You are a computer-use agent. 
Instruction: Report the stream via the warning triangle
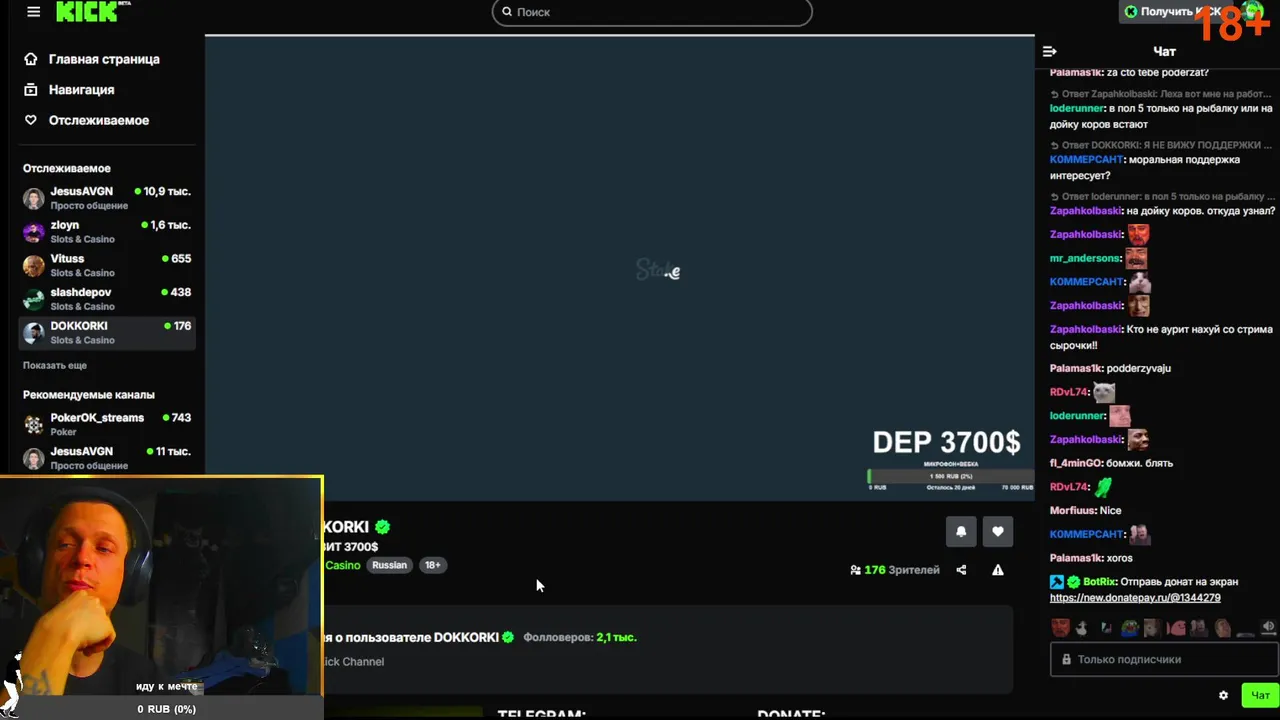(x=997, y=570)
